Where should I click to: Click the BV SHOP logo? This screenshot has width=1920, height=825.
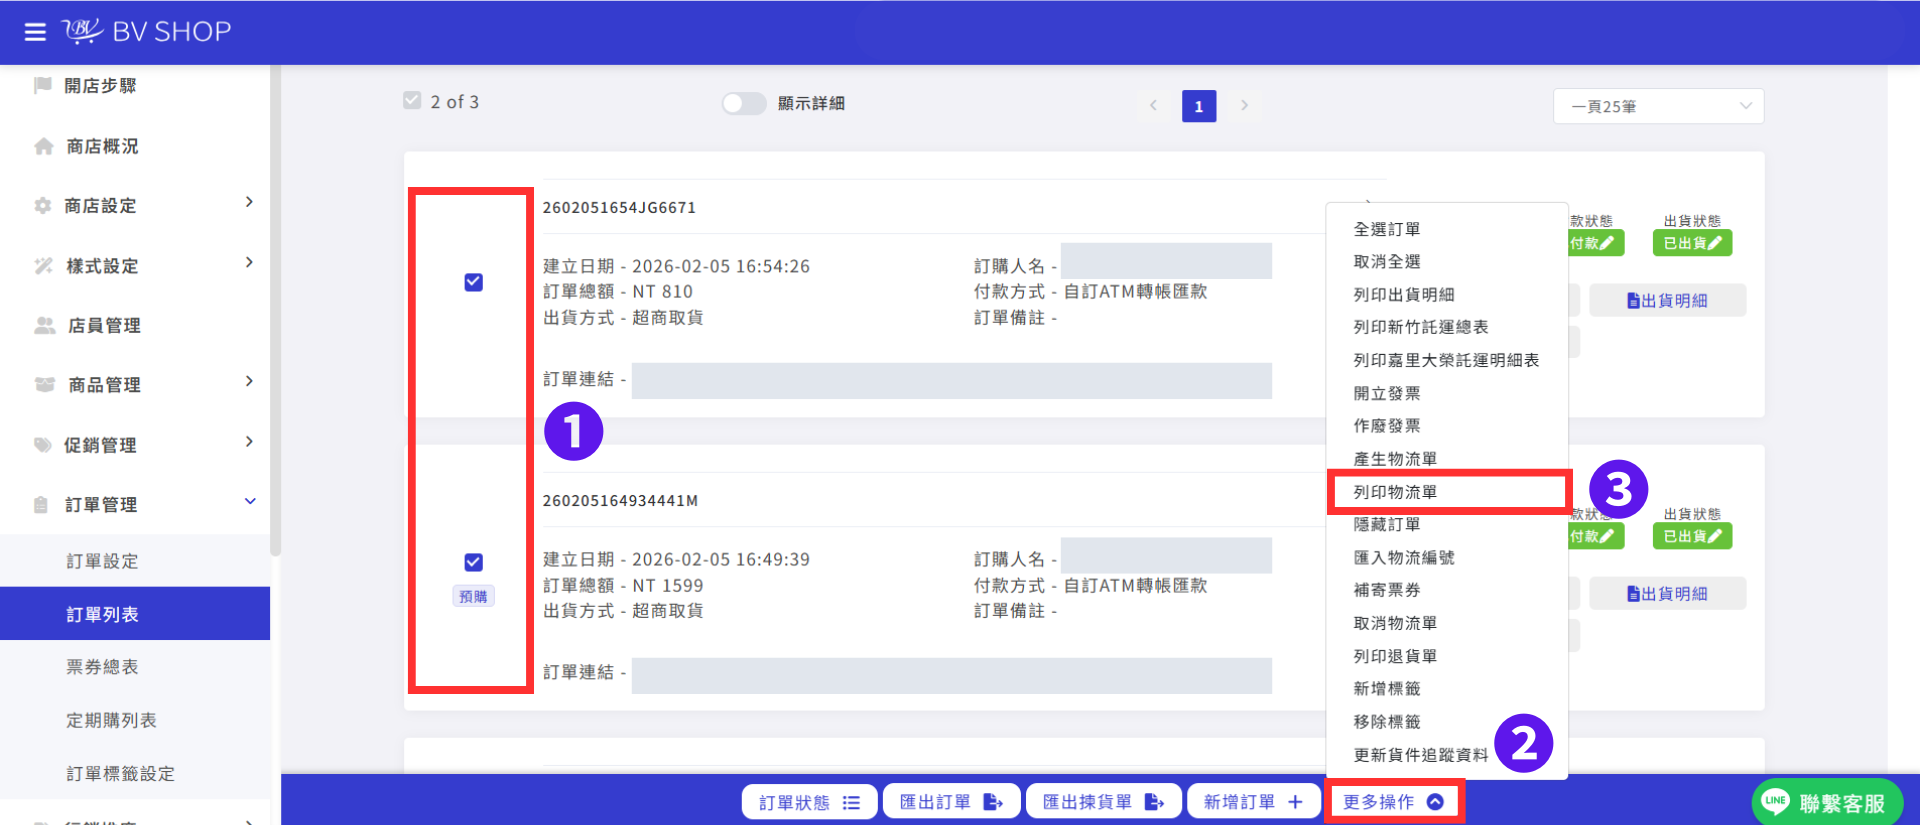click(147, 32)
